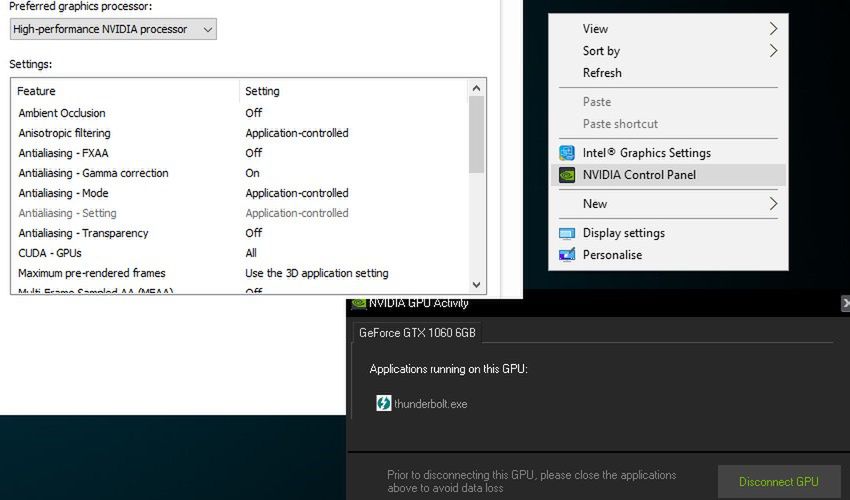Click the thunderbolt.exe application icon

click(383, 403)
